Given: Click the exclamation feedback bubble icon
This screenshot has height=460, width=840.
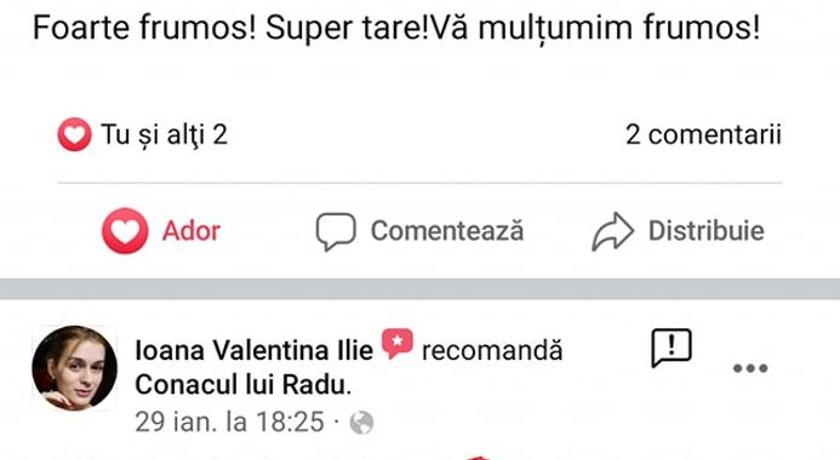Looking at the screenshot, I should coord(672,348).
